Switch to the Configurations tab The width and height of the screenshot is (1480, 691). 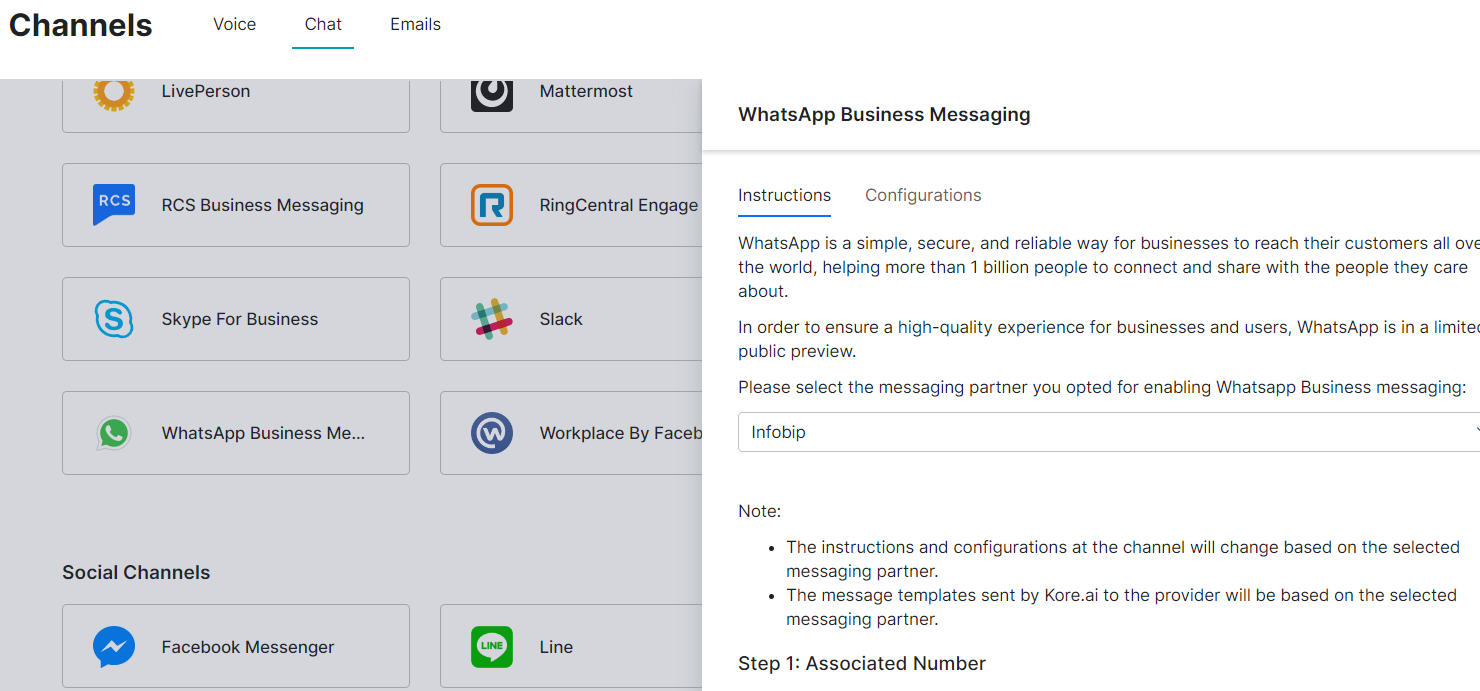click(923, 195)
